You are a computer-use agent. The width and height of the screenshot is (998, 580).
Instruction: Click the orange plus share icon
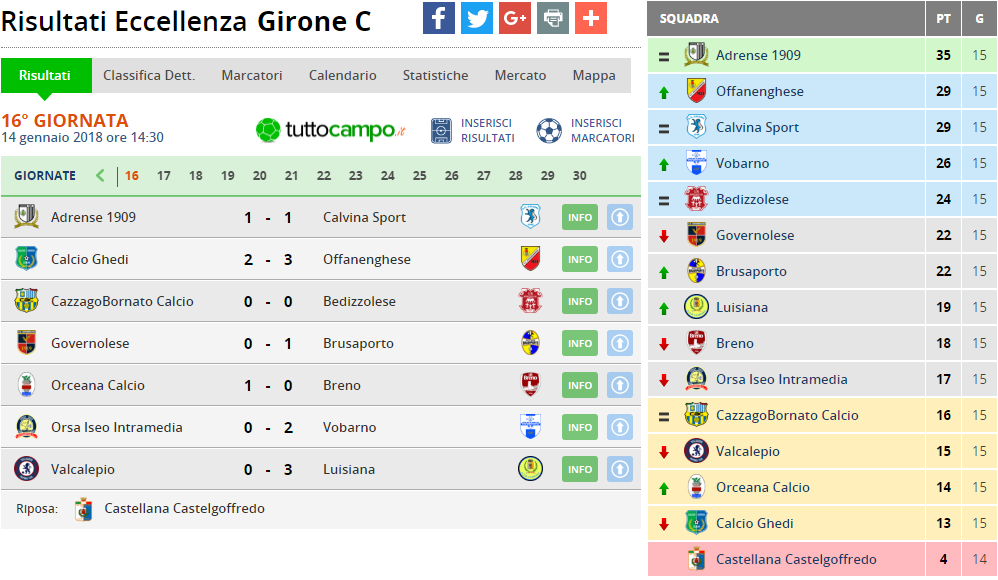pyautogui.click(x=591, y=18)
